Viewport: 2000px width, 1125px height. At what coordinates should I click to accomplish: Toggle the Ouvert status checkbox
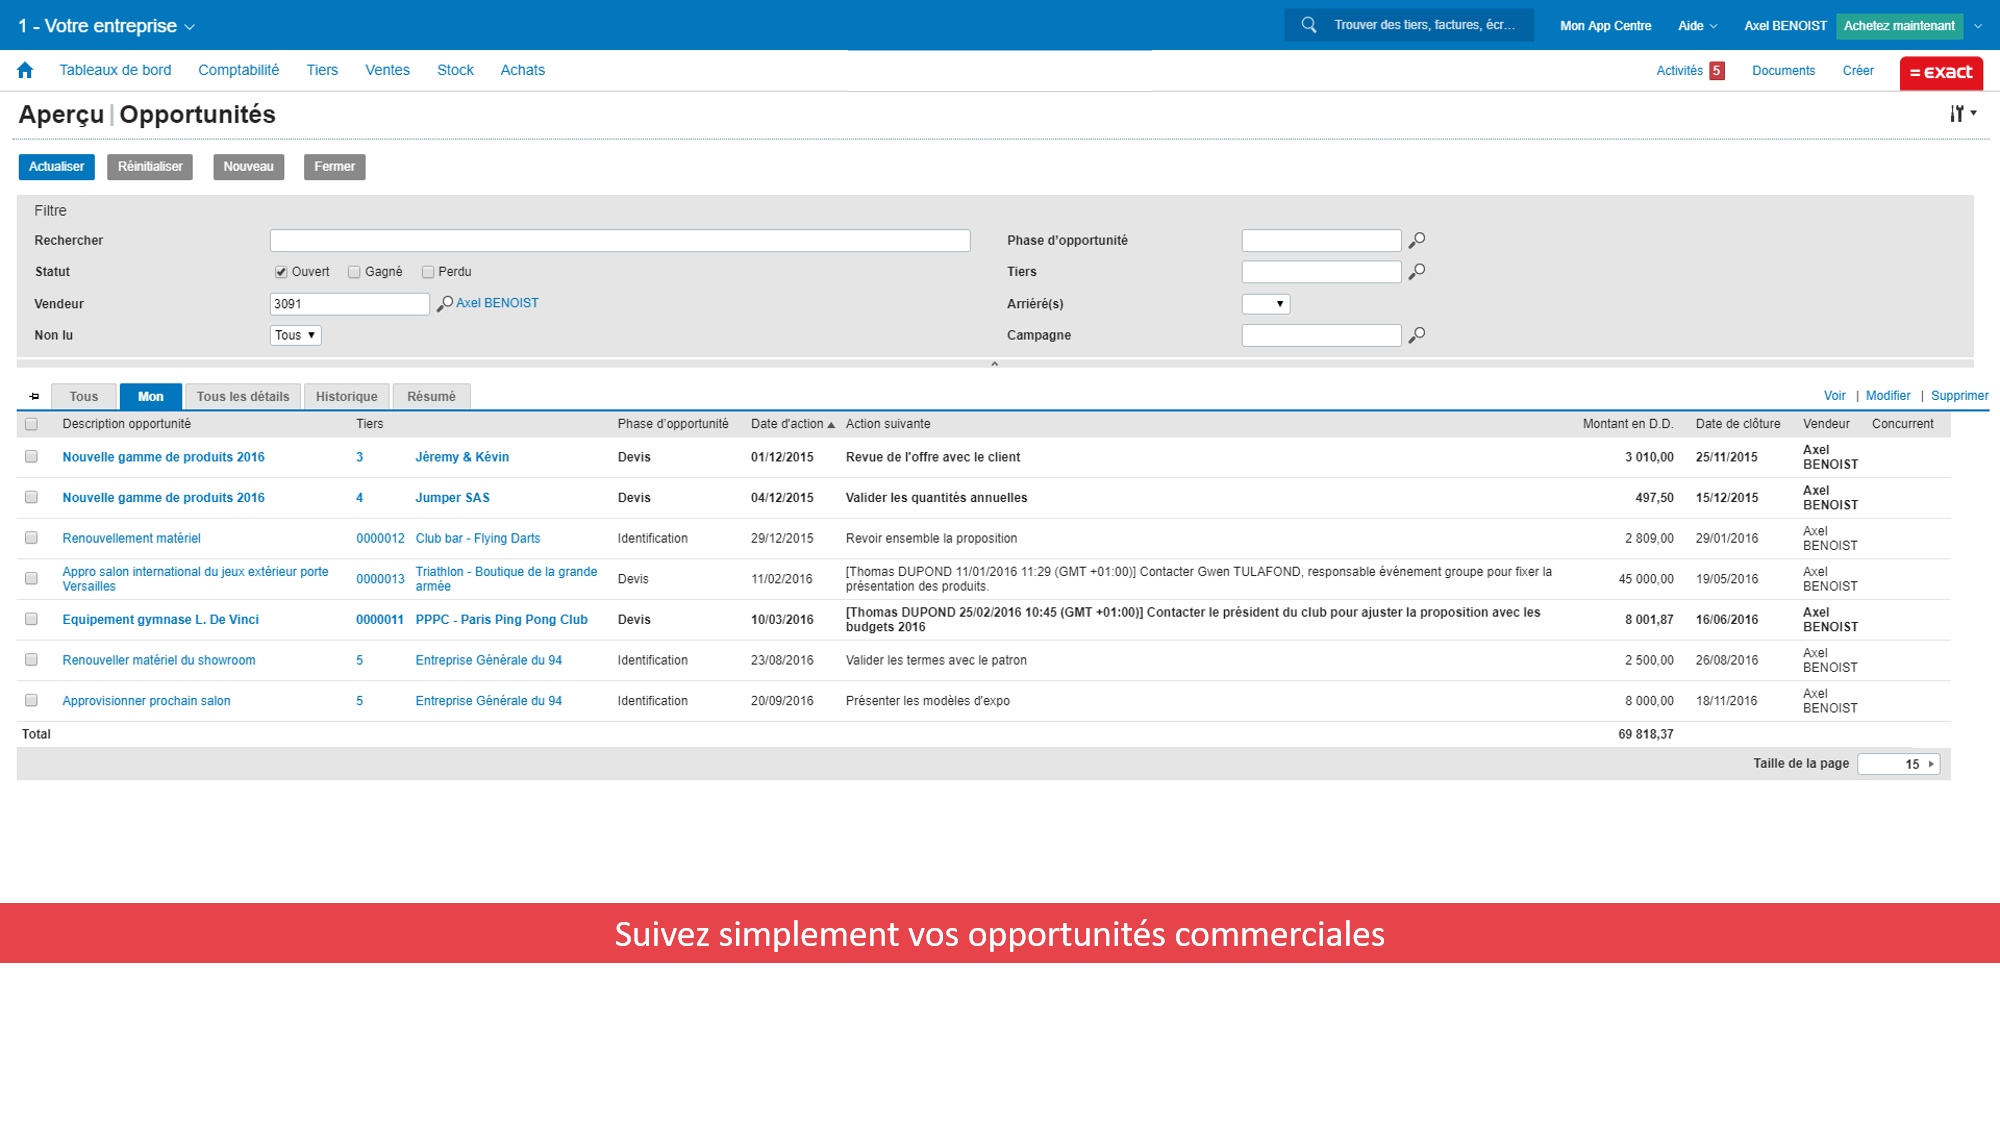(280, 271)
